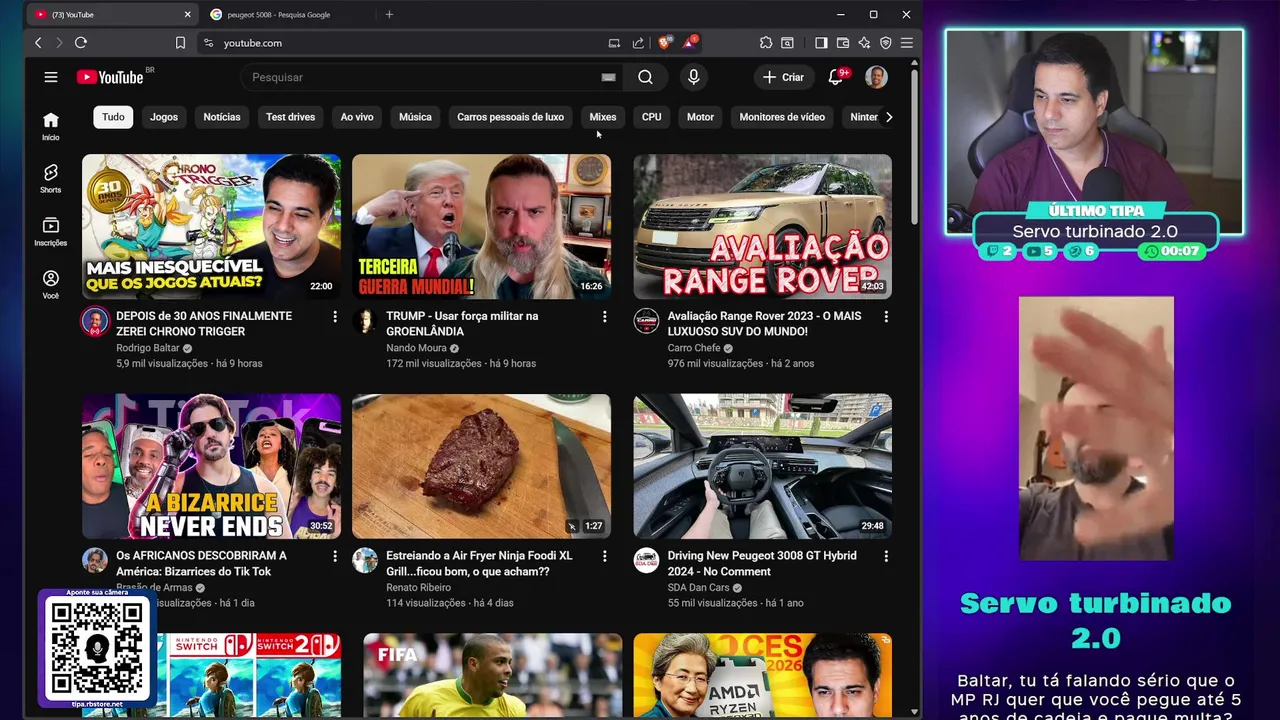Open the Brave Wallet icon

point(843,43)
